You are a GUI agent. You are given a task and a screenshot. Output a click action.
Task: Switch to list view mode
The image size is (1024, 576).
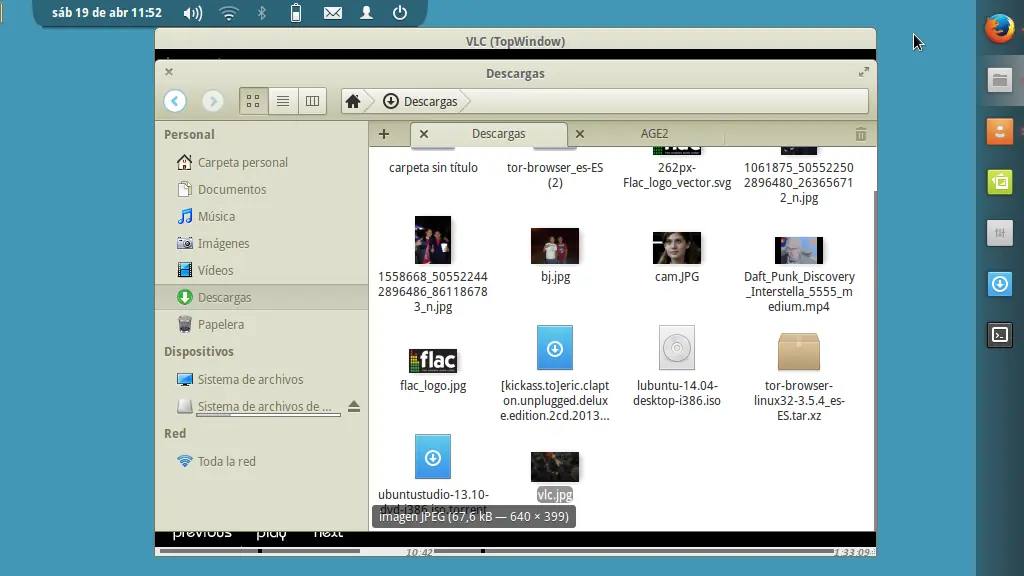pyautogui.click(x=283, y=100)
